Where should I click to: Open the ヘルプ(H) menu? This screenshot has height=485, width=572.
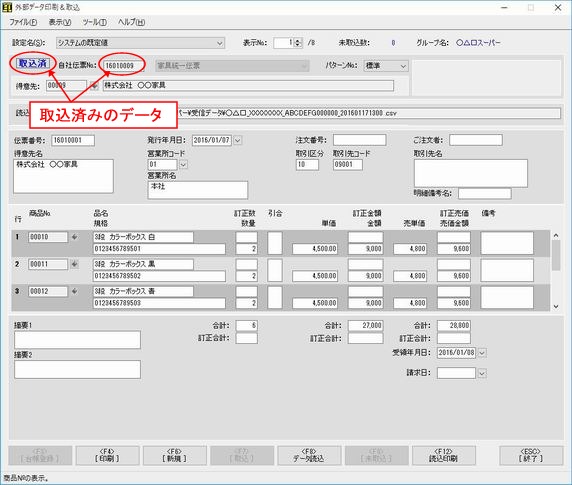[131, 22]
